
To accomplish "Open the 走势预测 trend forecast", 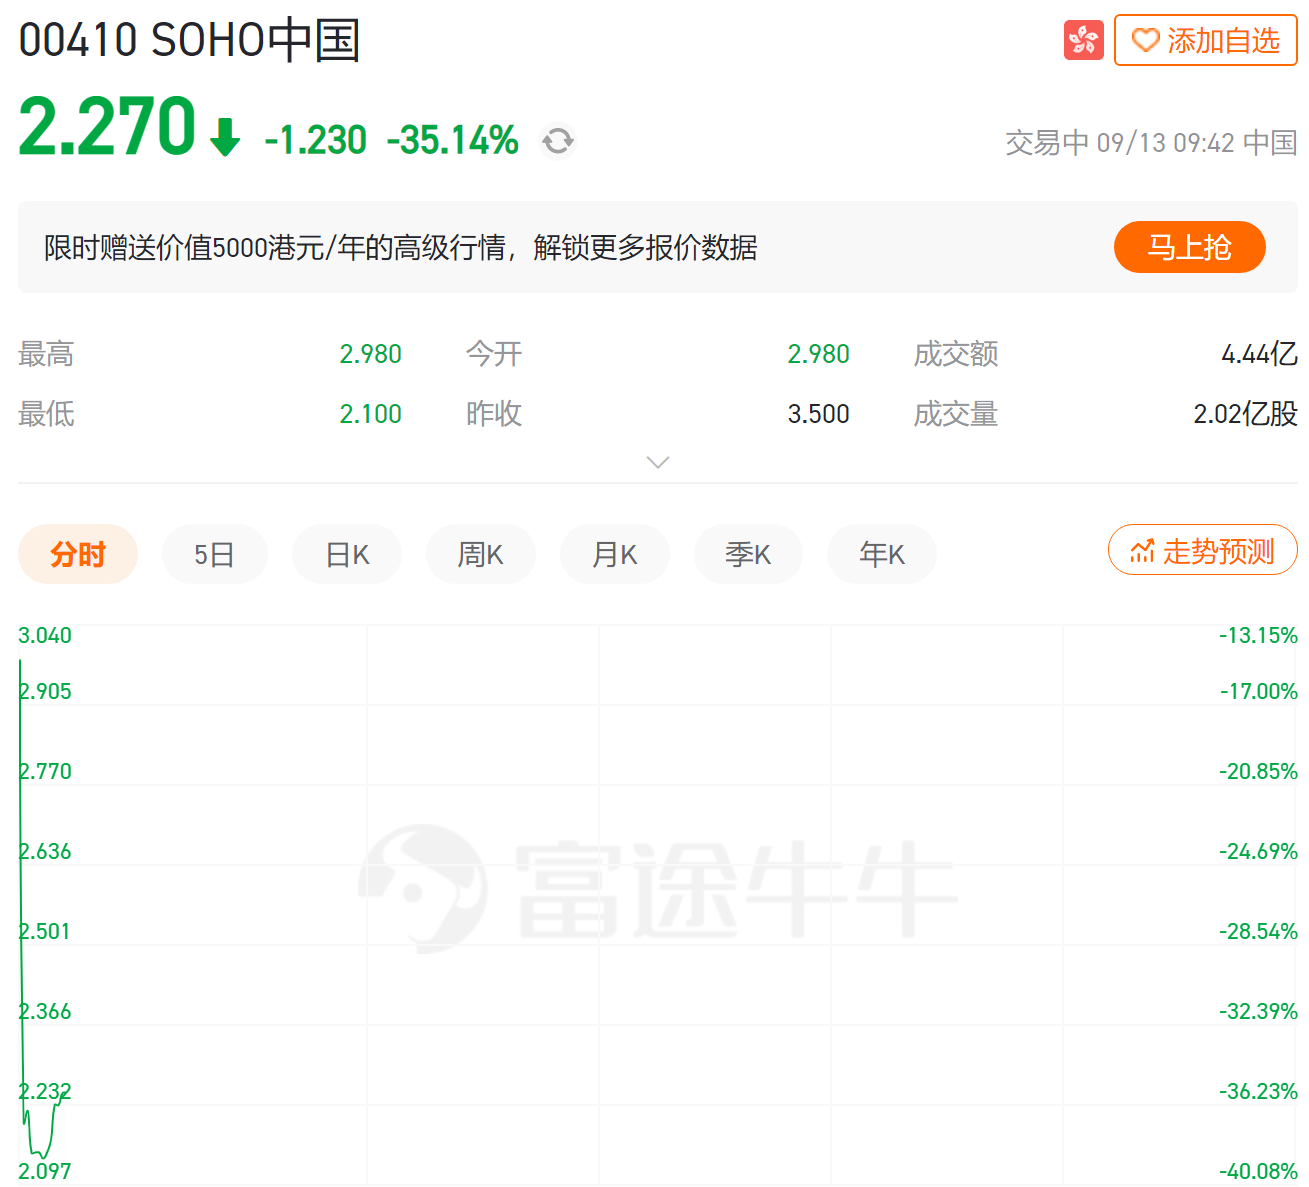I will point(1203,551).
